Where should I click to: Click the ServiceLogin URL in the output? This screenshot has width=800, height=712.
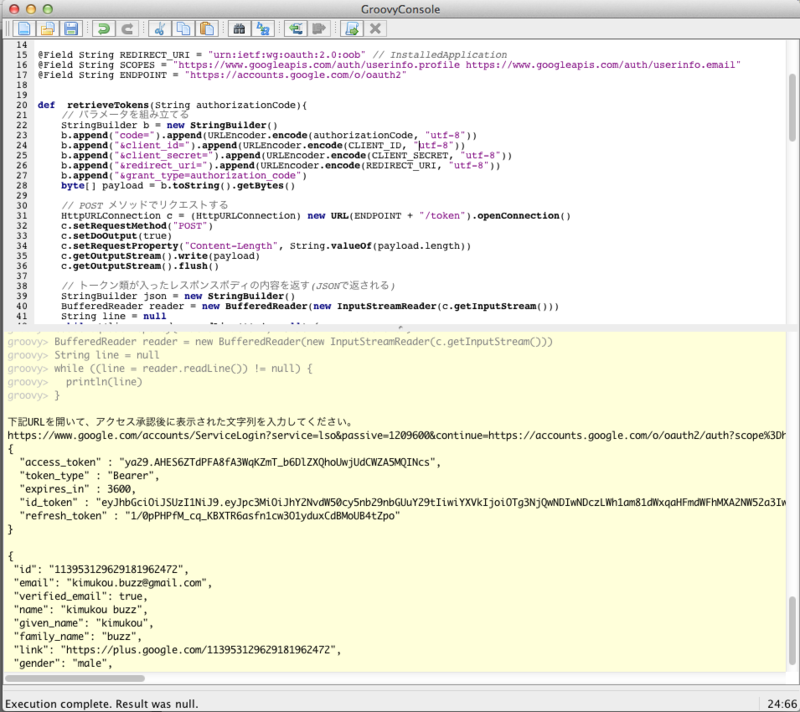[396, 436]
